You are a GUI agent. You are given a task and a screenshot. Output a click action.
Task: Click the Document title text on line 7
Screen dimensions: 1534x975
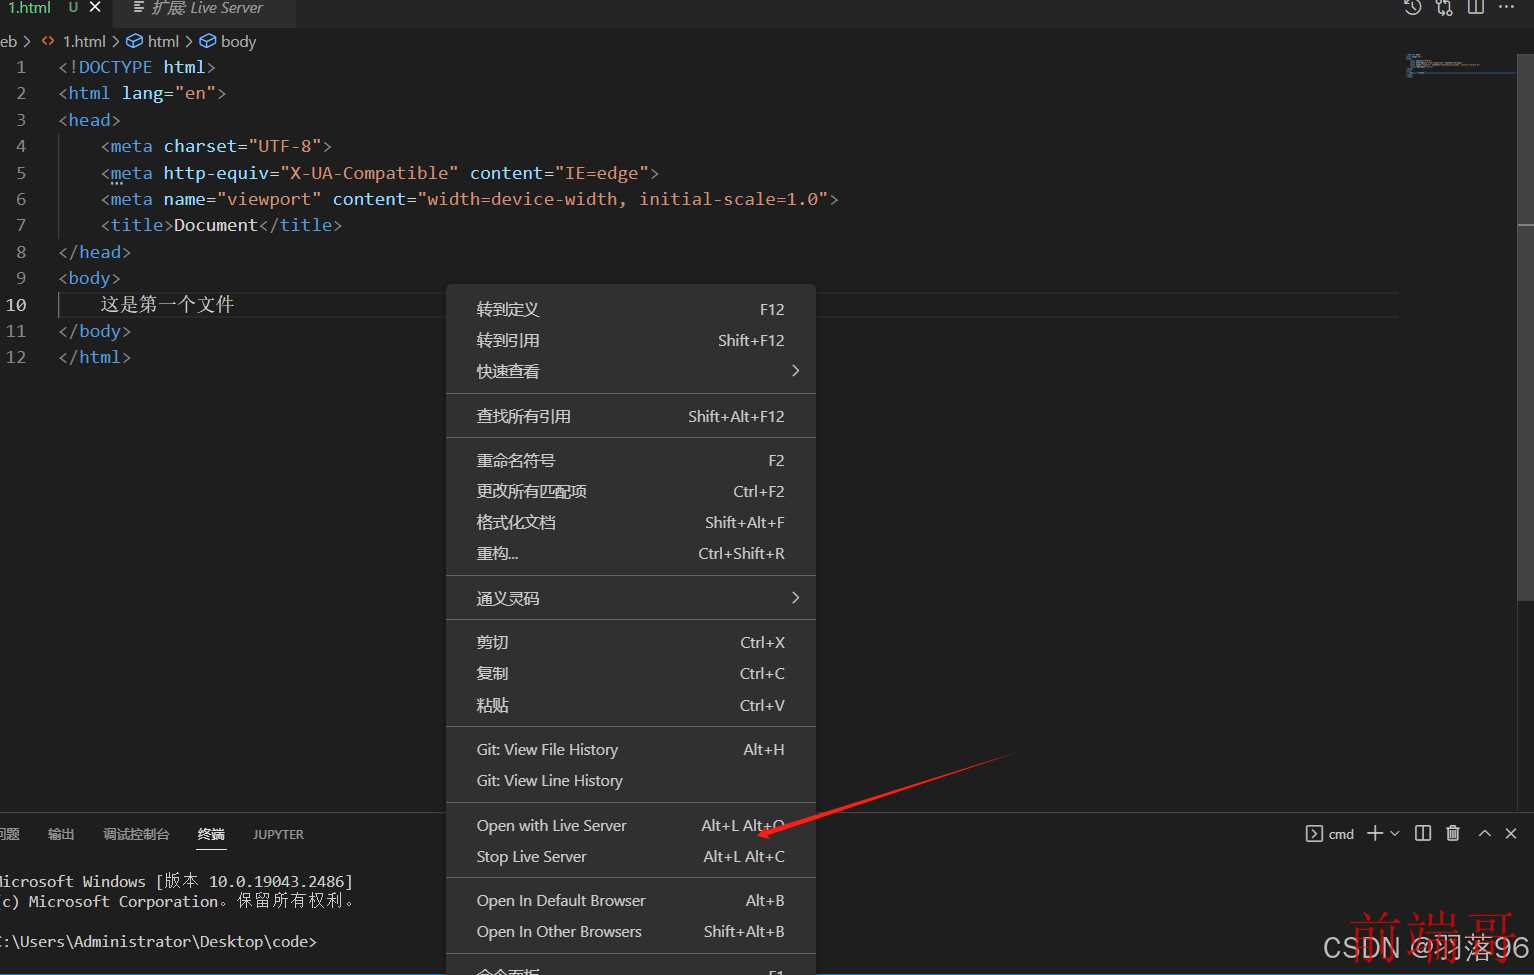pos(216,225)
